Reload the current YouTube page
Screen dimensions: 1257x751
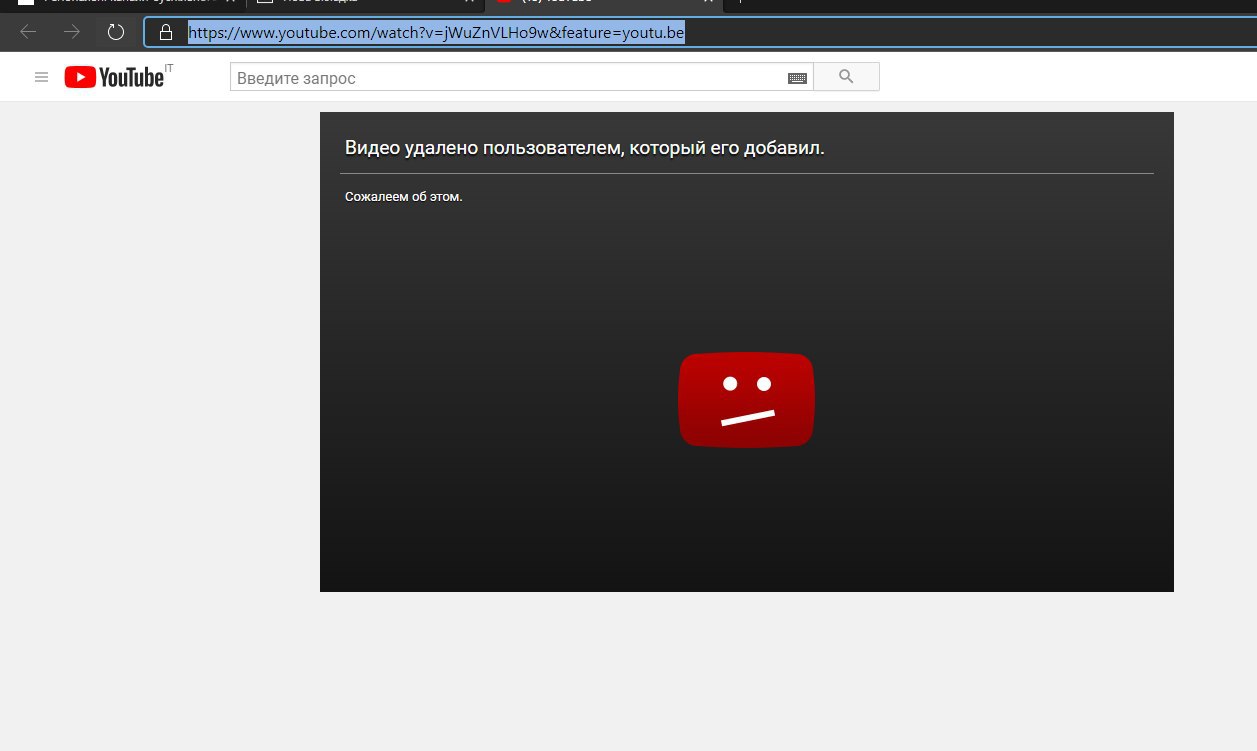pyautogui.click(x=116, y=32)
